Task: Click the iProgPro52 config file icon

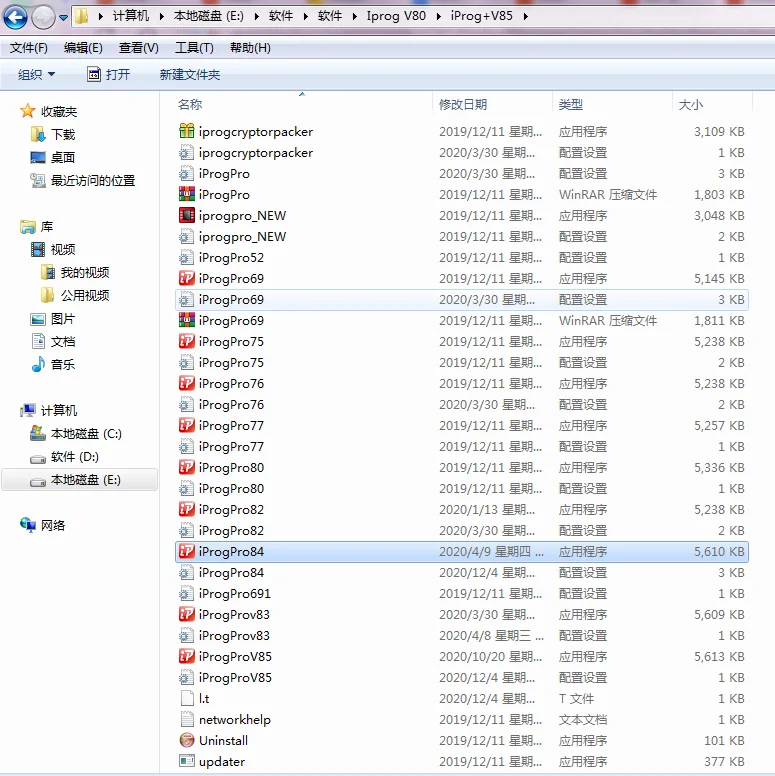Action: click(187, 257)
